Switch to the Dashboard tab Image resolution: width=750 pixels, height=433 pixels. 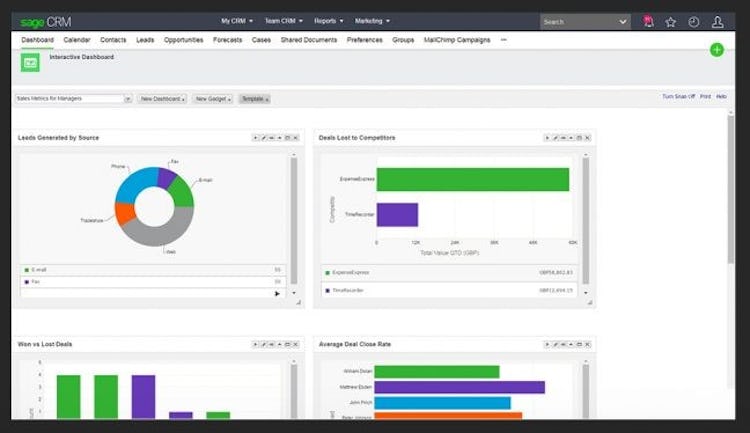point(37,40)
